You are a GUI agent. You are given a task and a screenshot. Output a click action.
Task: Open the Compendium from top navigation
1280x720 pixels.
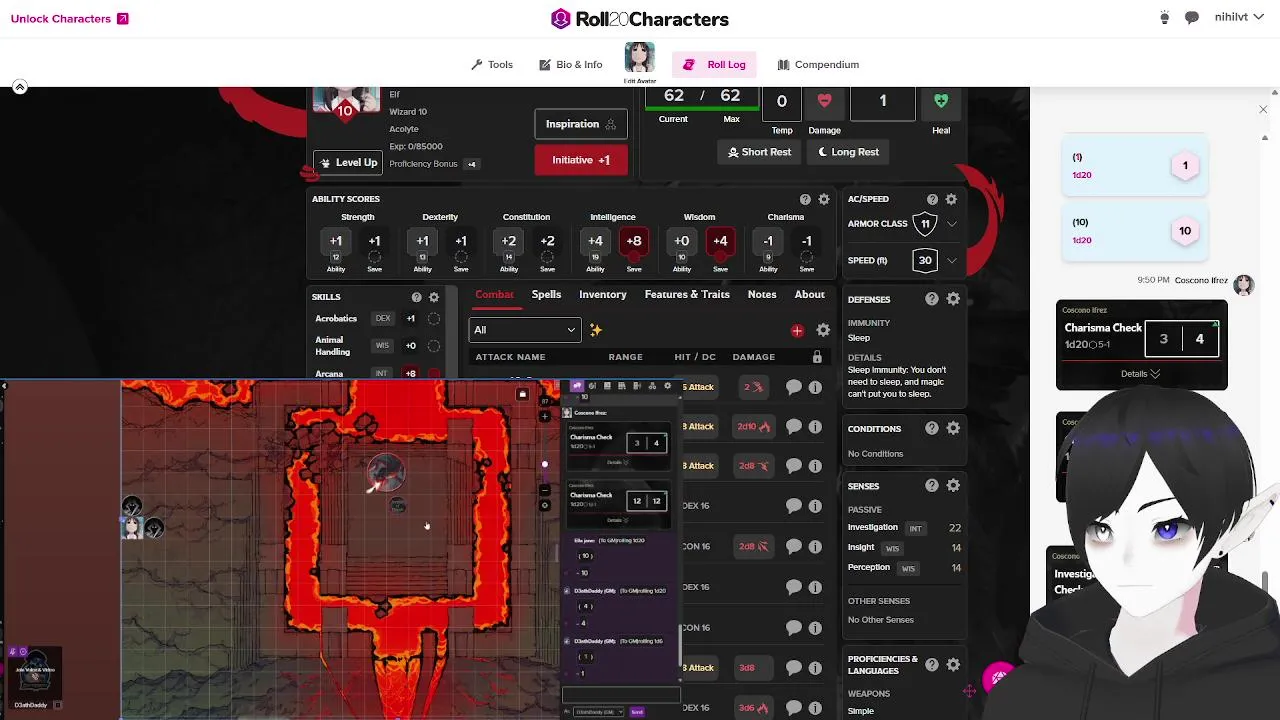tap(818, 65)
